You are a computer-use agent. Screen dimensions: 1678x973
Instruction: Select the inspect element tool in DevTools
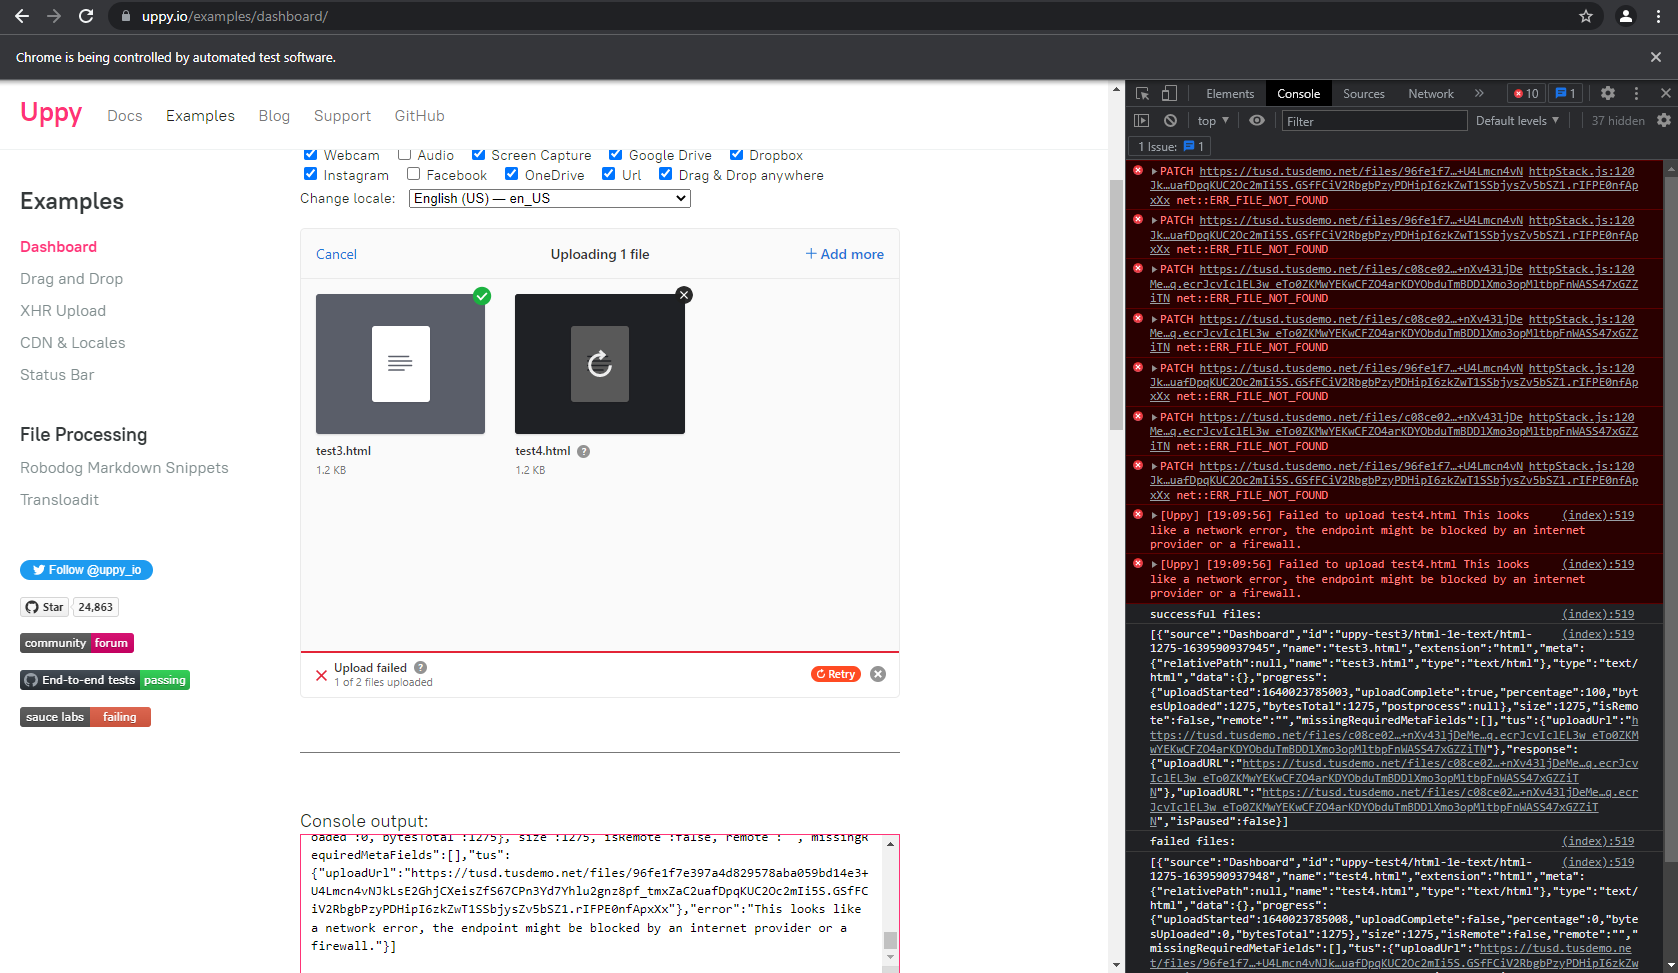pyautogui.click(x=1141, y=92)
